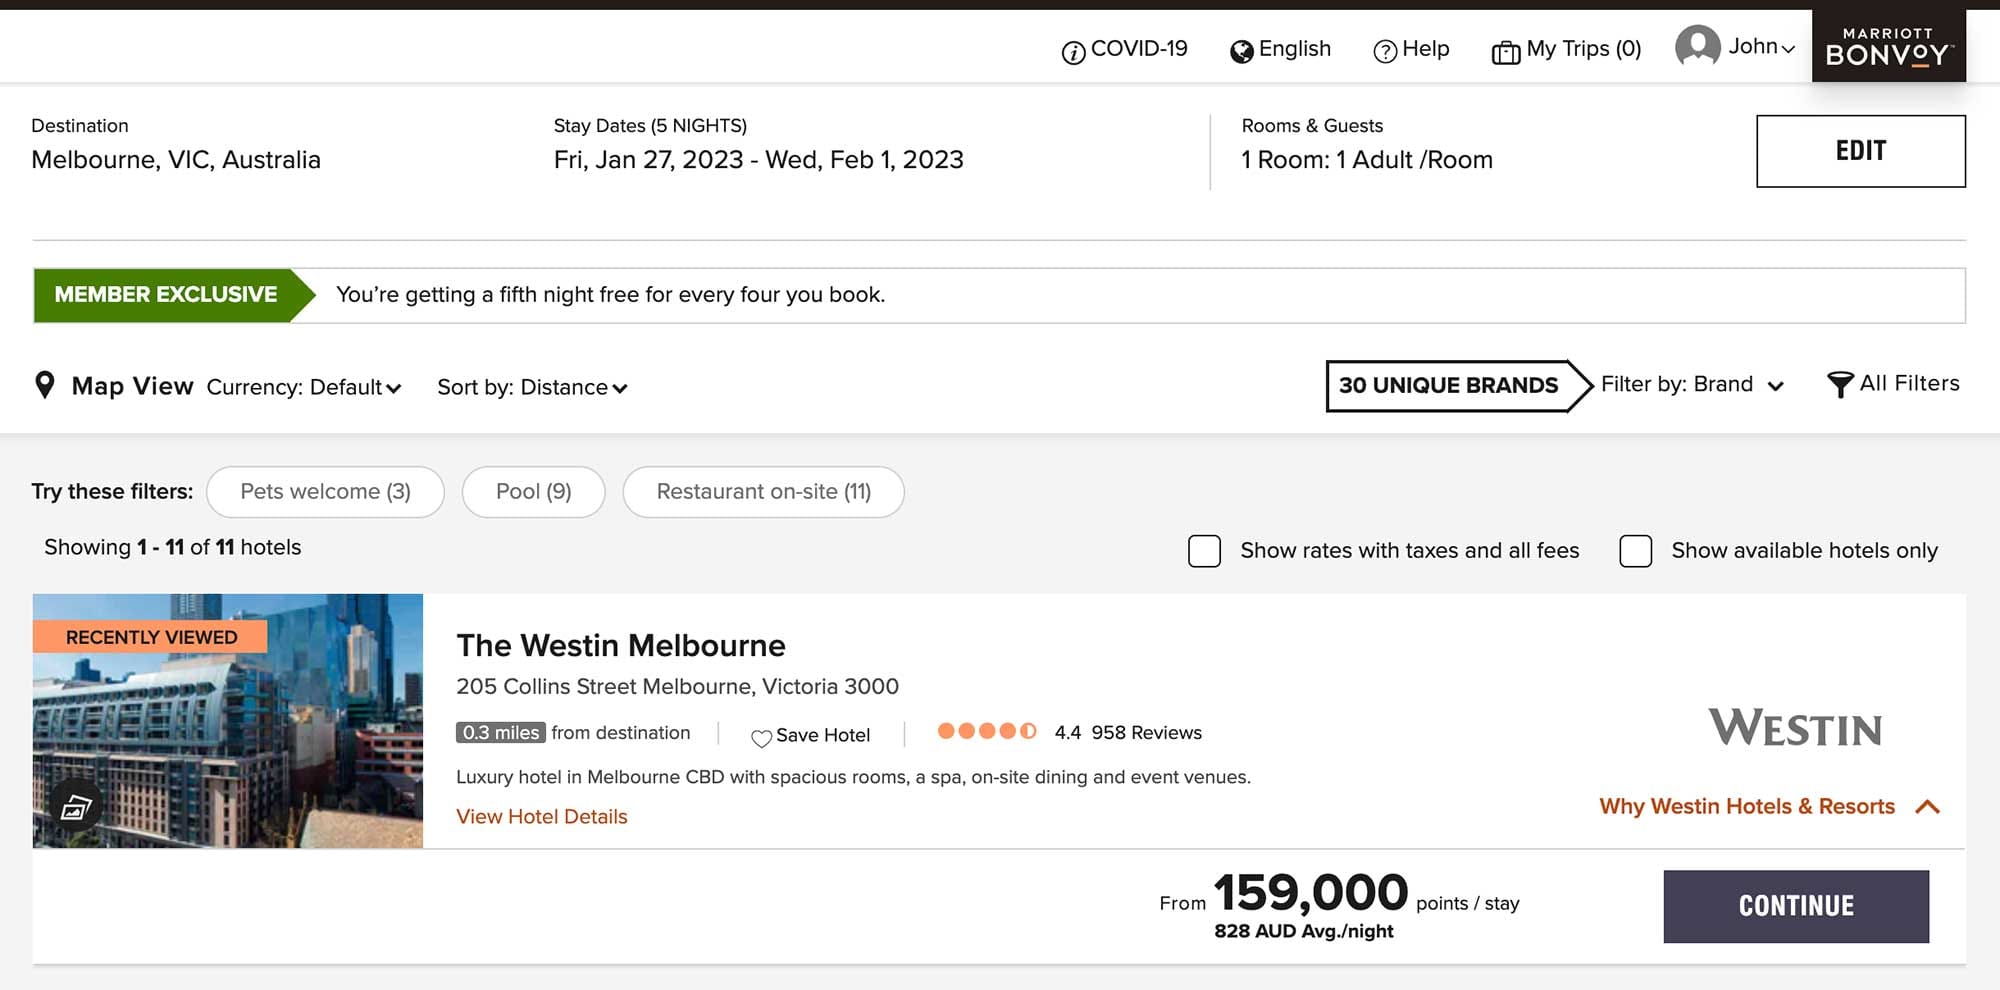Screen dimensions: 2000x990
Task: Open the Currency dropdown
Action: click(303, 387)
